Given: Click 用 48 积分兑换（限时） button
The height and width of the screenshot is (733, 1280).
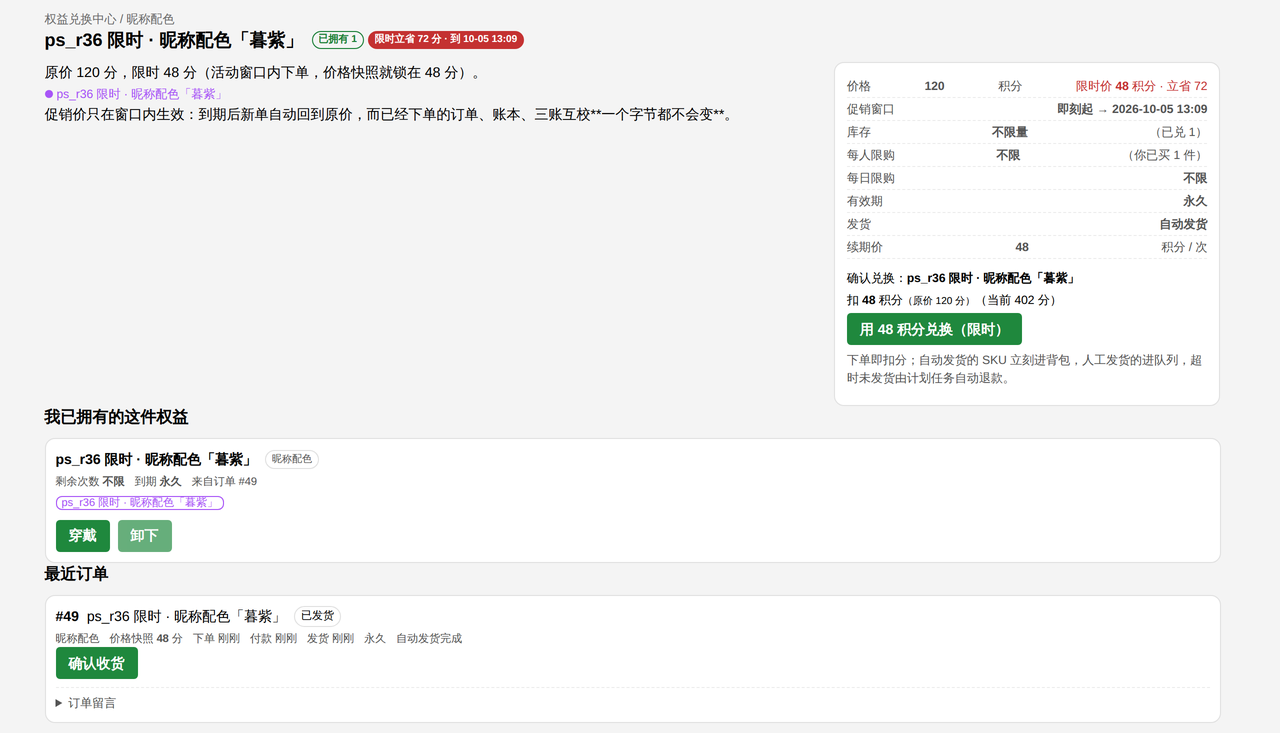Looking at the screenshot, I should (934, 329).
